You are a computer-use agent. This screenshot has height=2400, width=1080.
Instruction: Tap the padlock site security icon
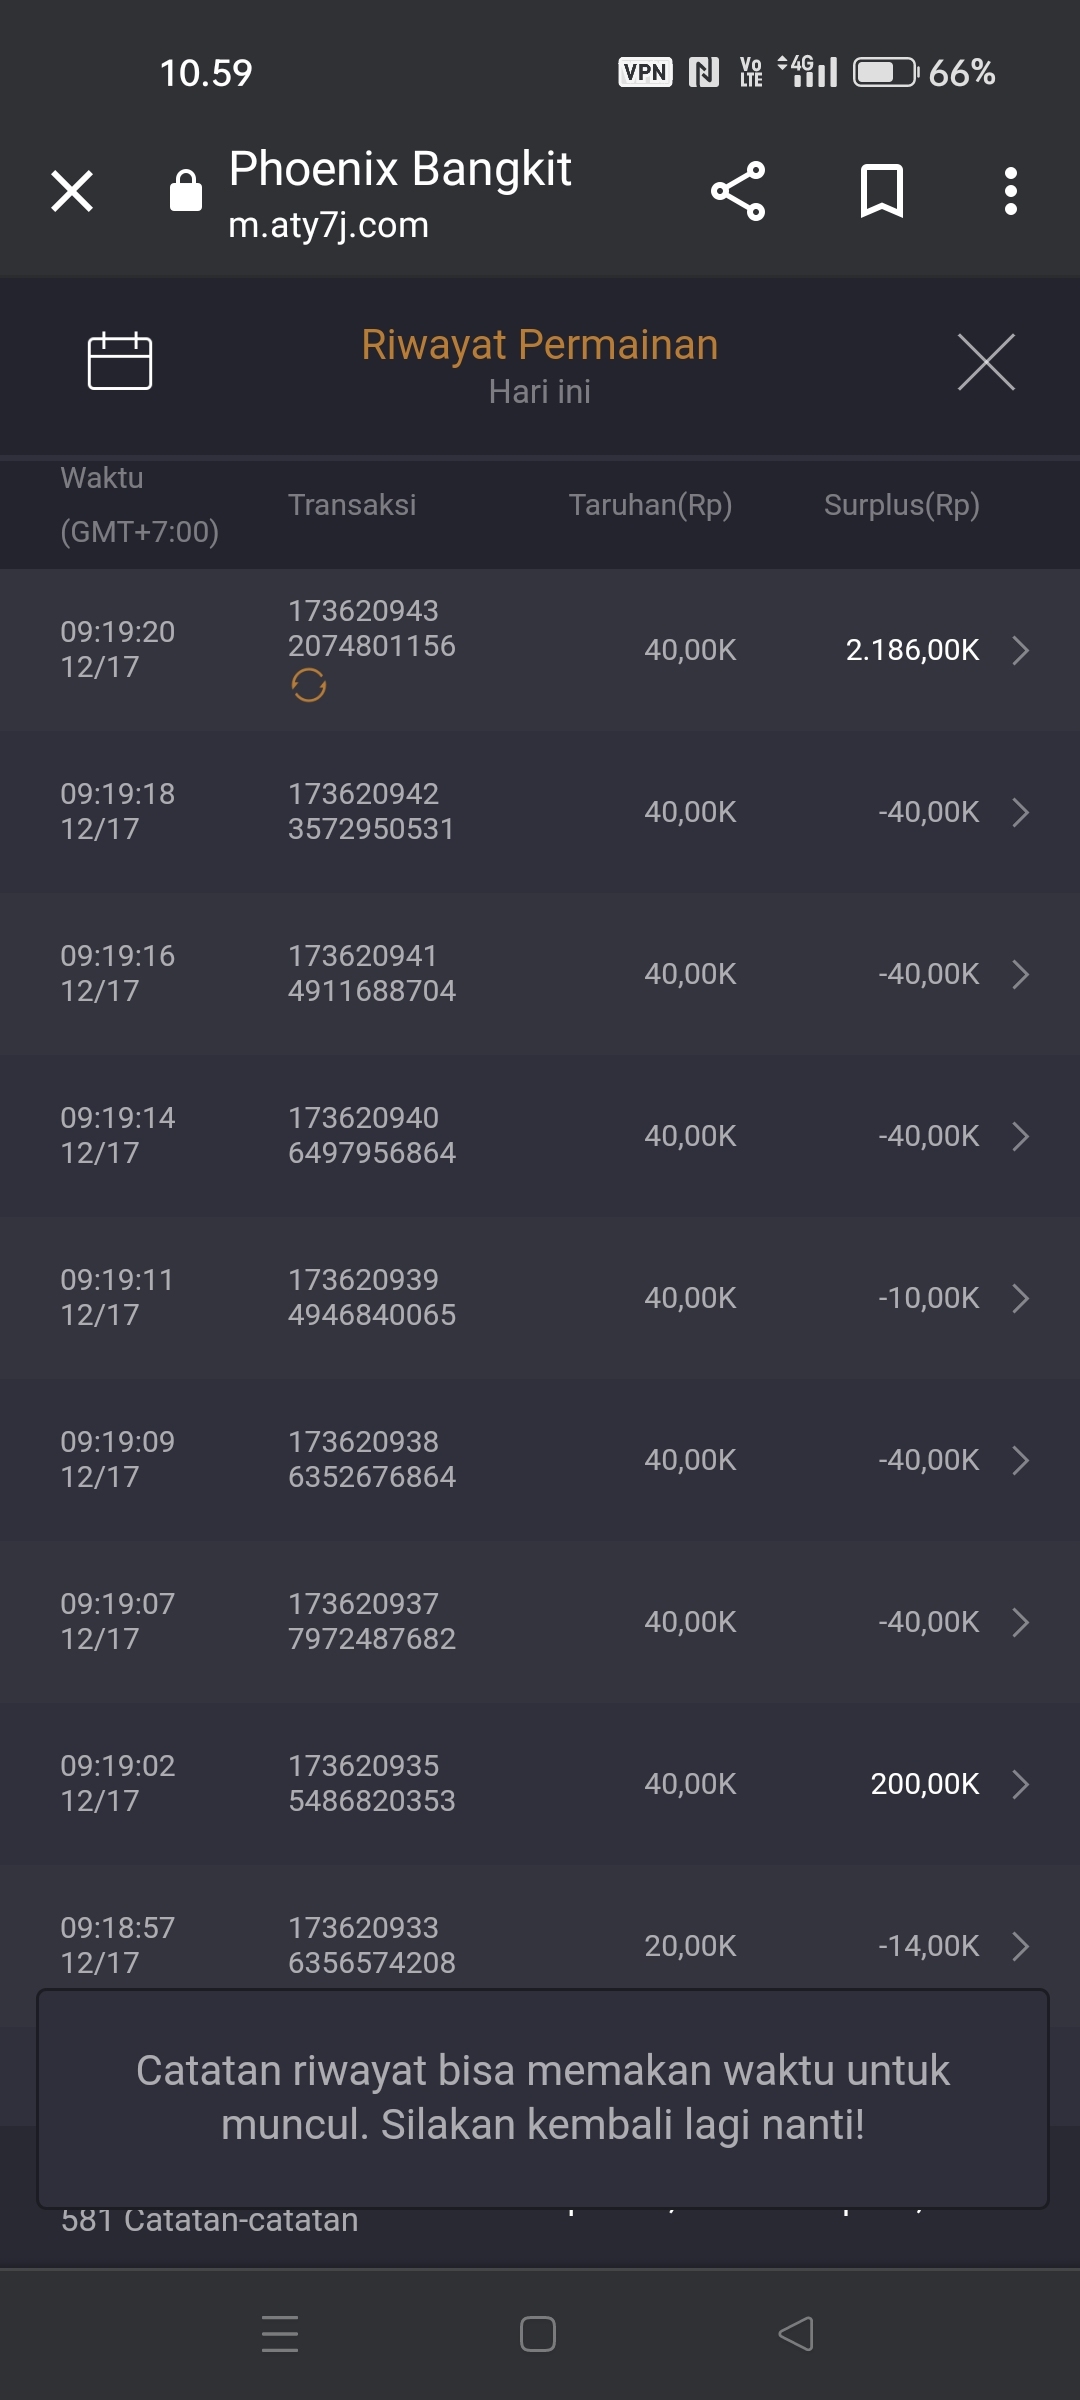click(186, 191)
